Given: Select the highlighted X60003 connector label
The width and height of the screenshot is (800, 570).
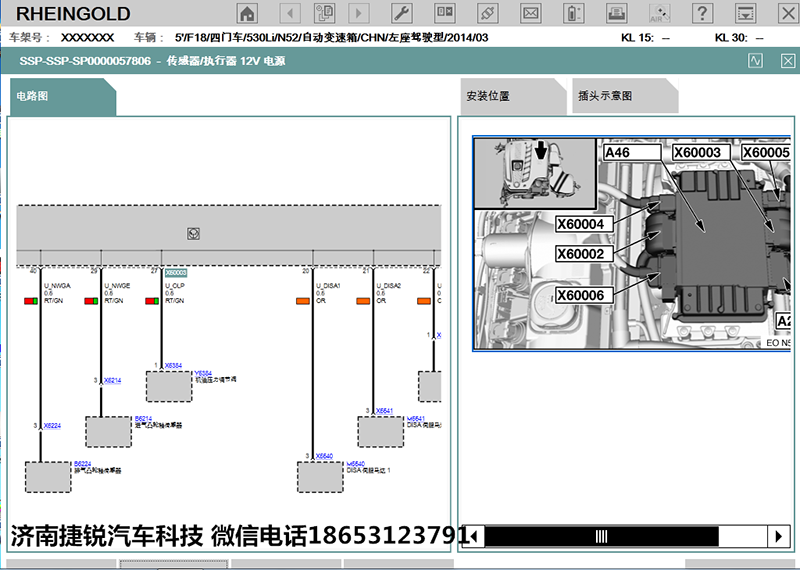Looking at the screenshot, I should 176,272.
